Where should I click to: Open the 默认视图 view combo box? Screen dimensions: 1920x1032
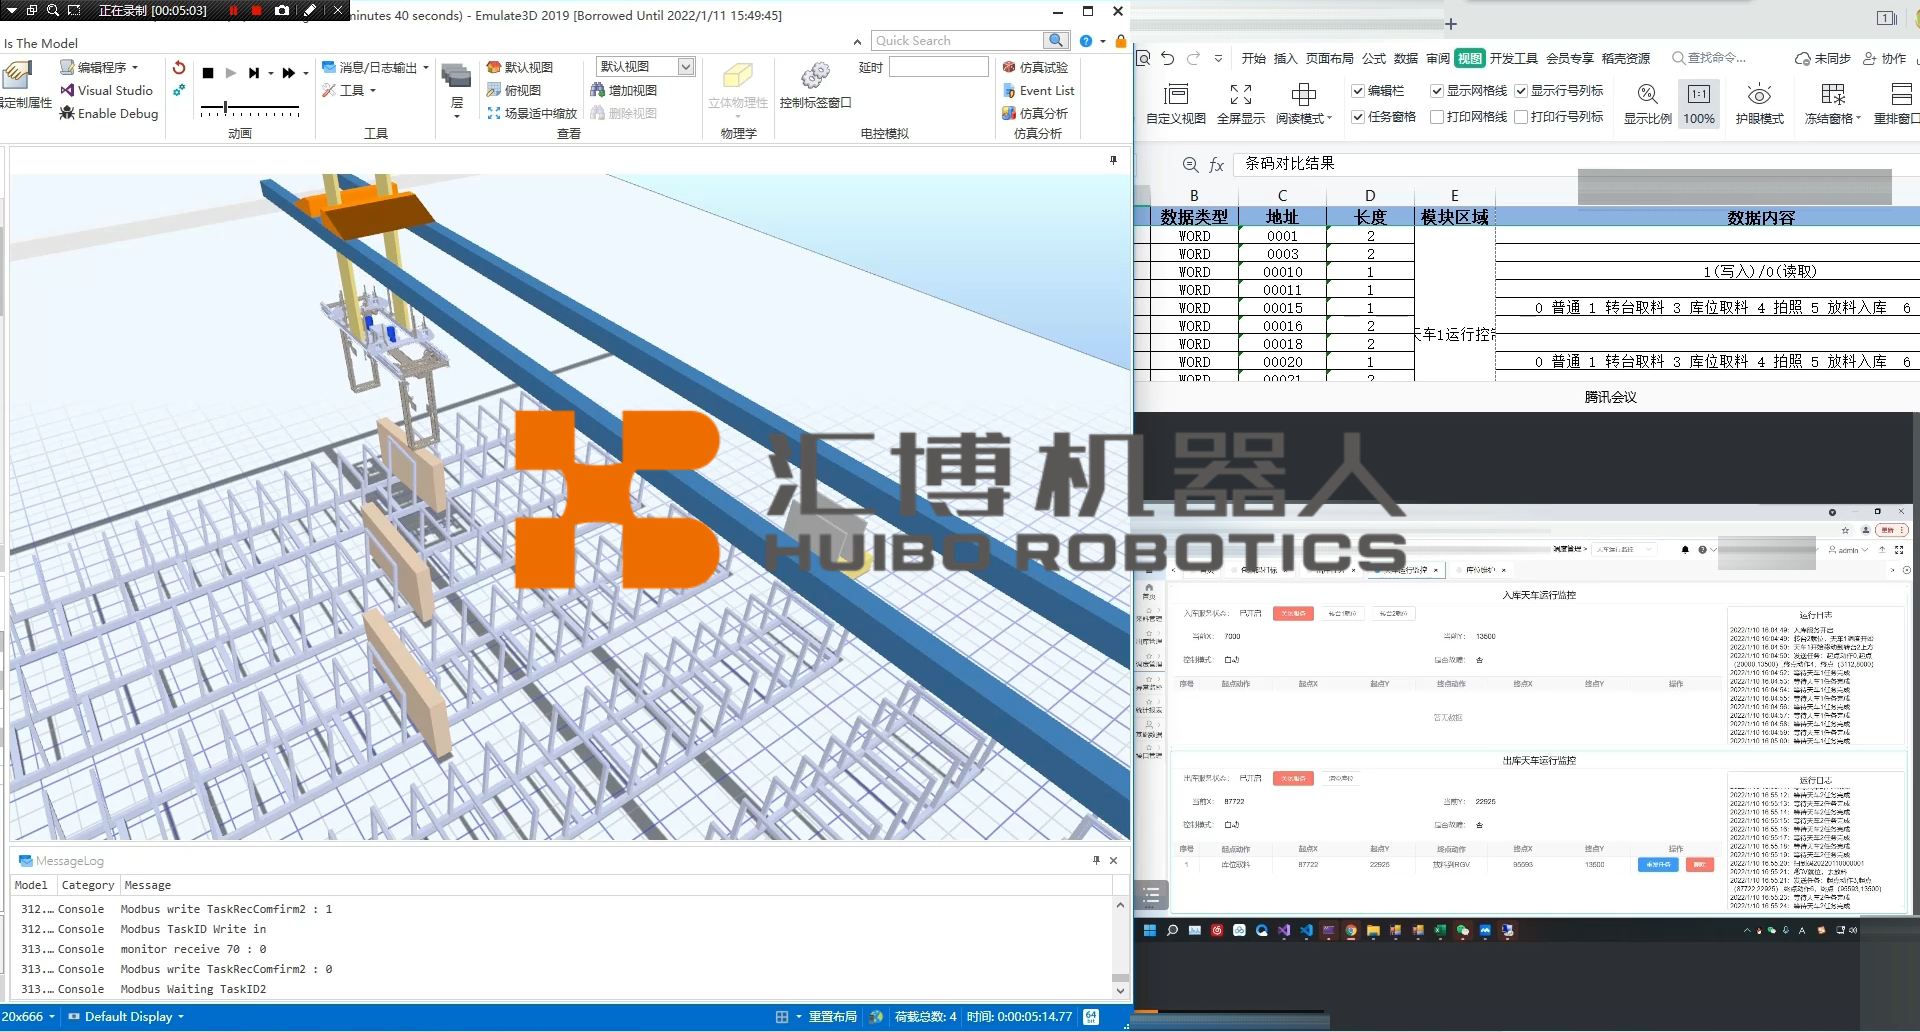645,66
